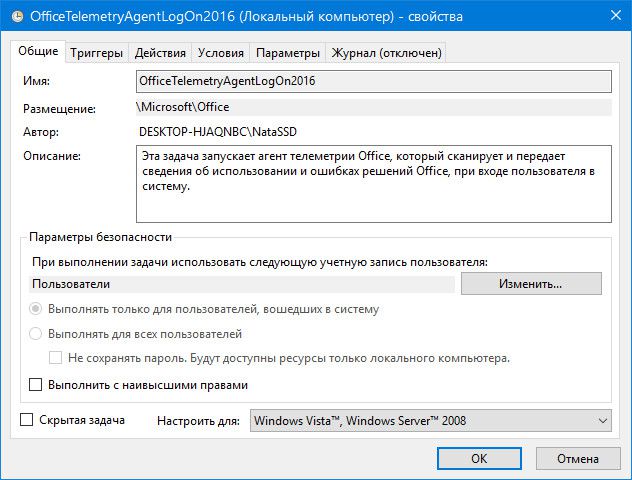
Task: Switch to the Общие tab
Action: (38, 51)
